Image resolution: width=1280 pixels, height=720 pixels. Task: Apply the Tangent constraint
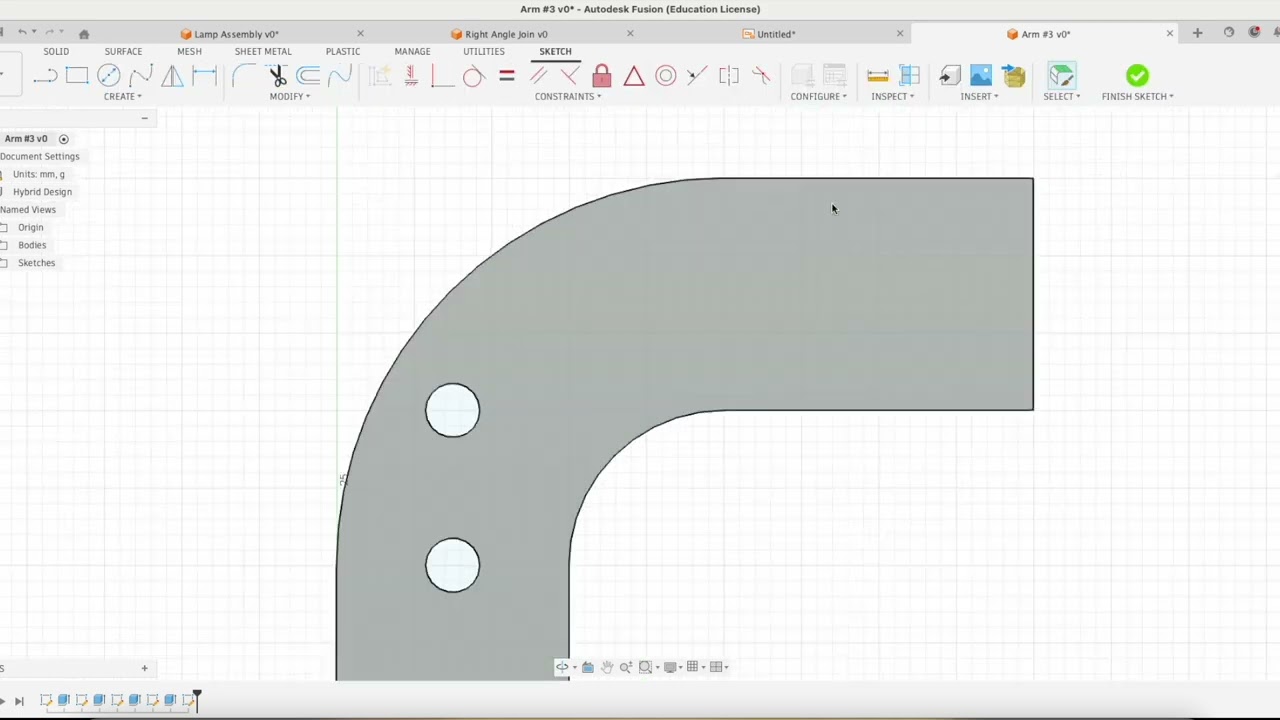click(474, 76)
